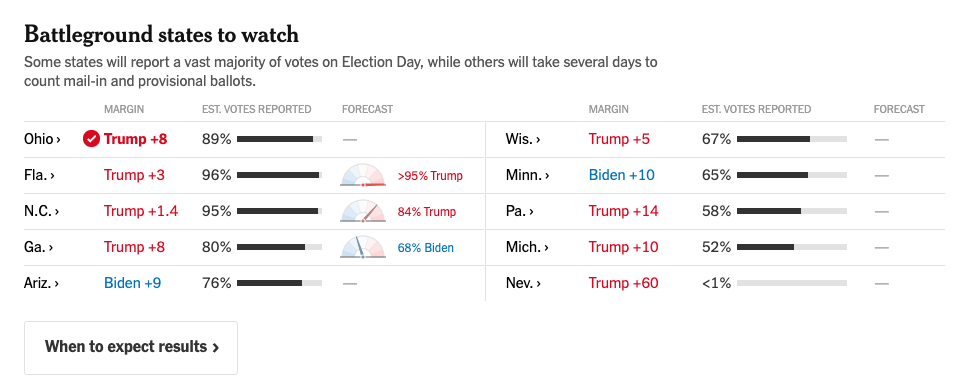Click the Biden +10 margin for Minnesota
Image resolution: width=970 pixels, height=383 pixels.
pyautogui.click(x=621, y=175)
